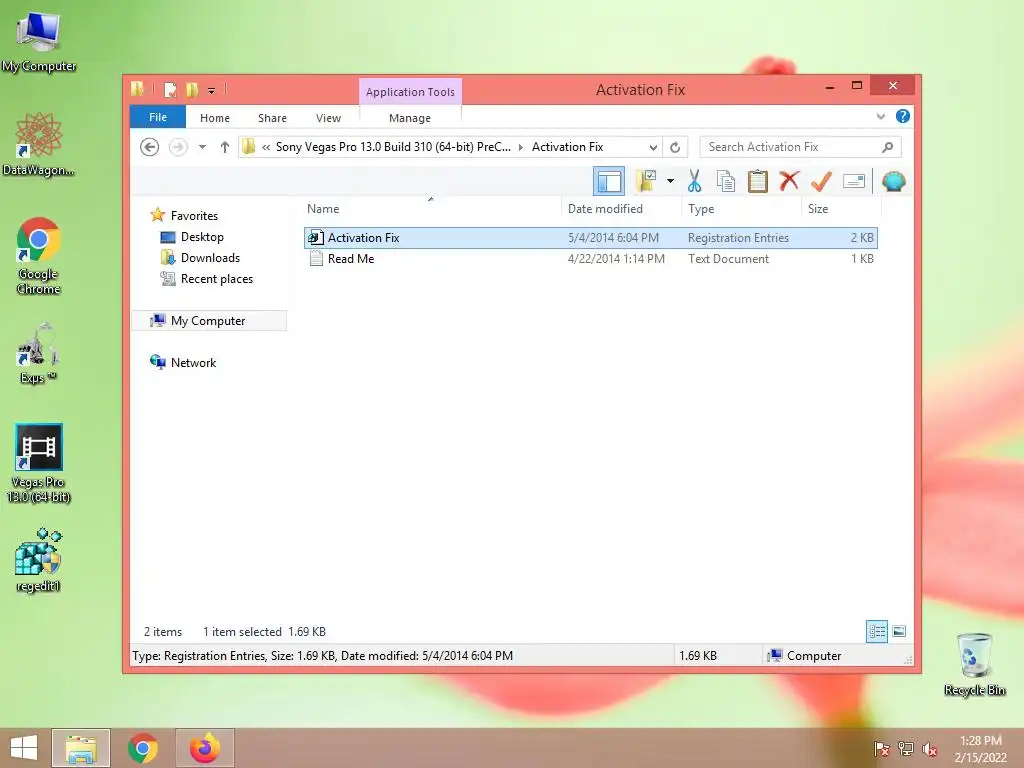Image resolution: width=1024 pixels, height=768 pixels.
Task: Expand the breadcrumb arrow before Activation Fix
Action: tap(520, 147)
